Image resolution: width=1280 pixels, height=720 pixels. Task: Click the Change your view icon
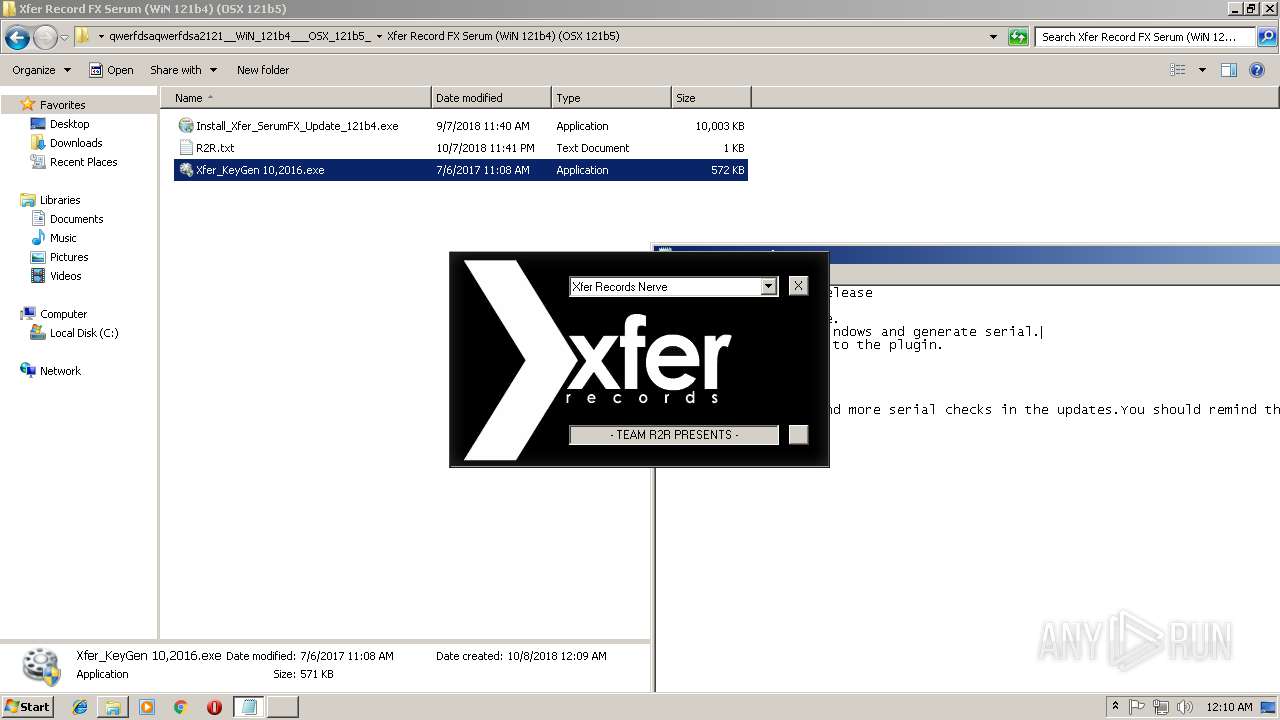pyautogui.click(x=1178, y=70)
